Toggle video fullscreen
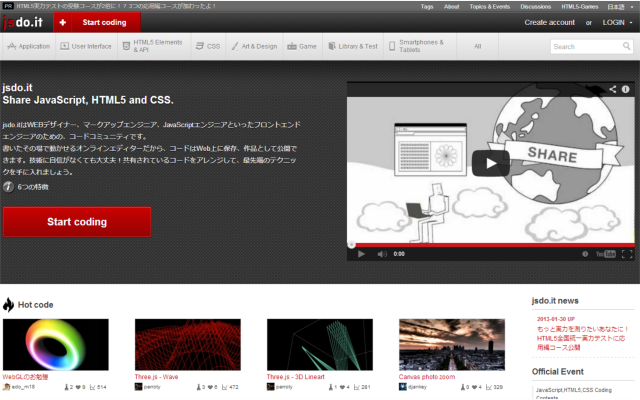Screen dimensions: 640x400 click(x=627, y=254)
